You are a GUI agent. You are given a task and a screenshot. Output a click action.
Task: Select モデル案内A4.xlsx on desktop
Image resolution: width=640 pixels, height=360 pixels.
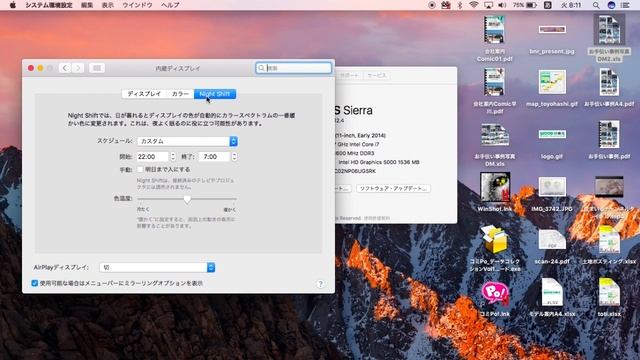[552, 298]
